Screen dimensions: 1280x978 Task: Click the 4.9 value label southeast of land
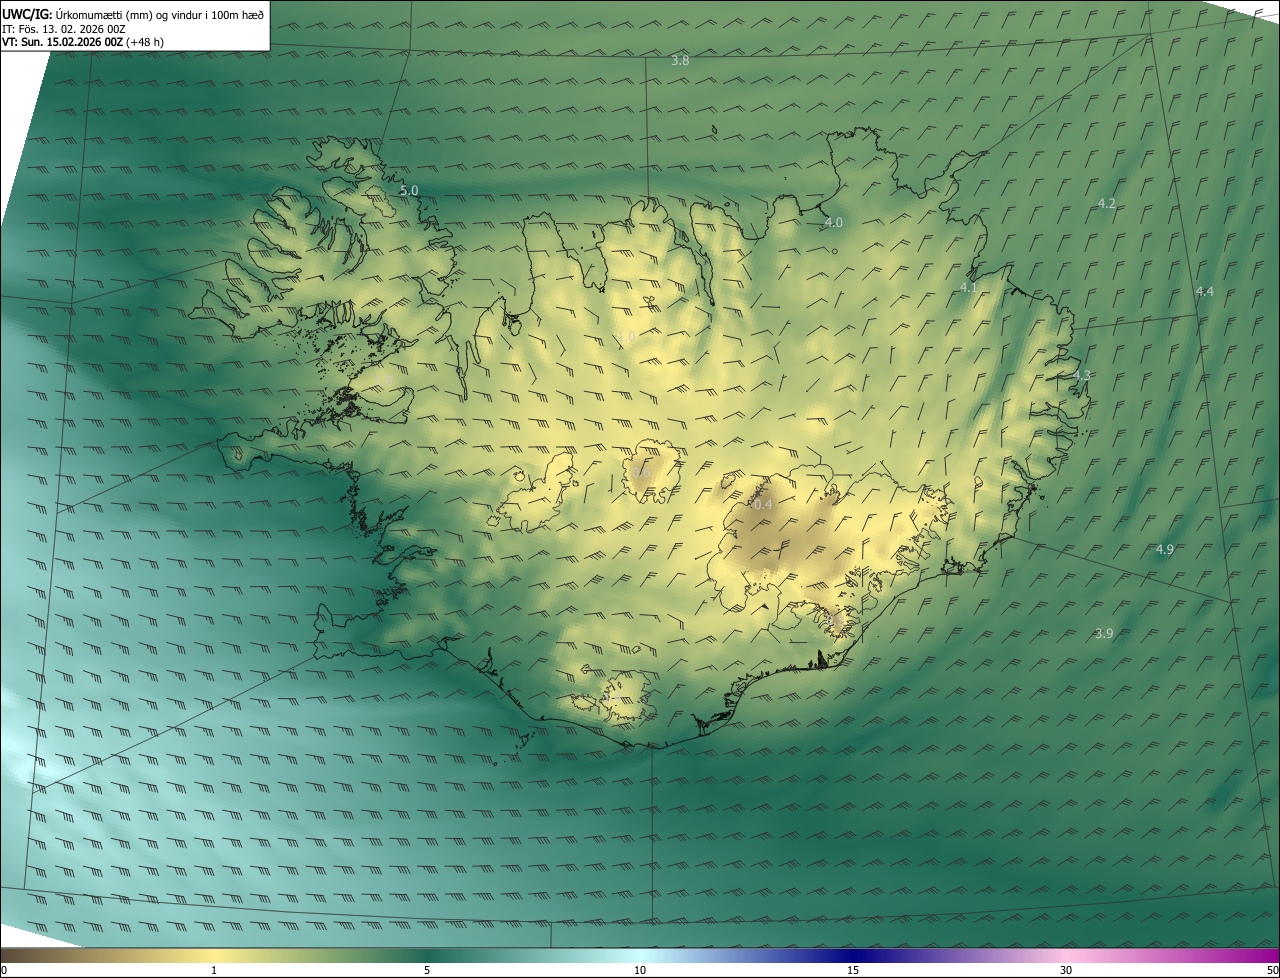click(x=1165, y=550)
